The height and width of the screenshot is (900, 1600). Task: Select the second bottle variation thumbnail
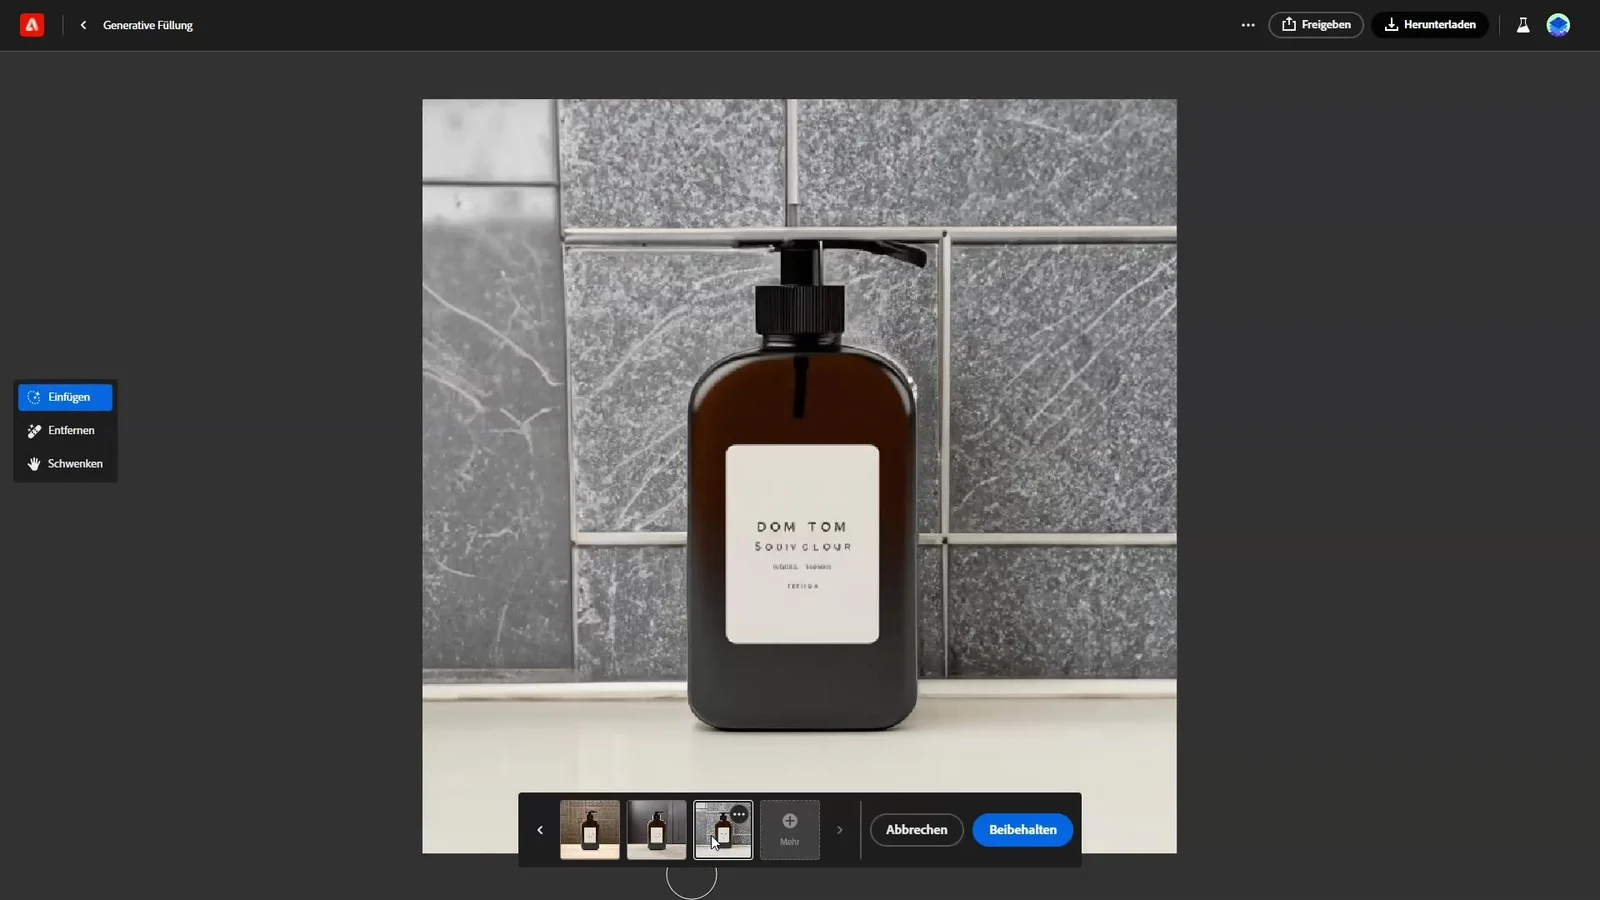coord(656,830)
